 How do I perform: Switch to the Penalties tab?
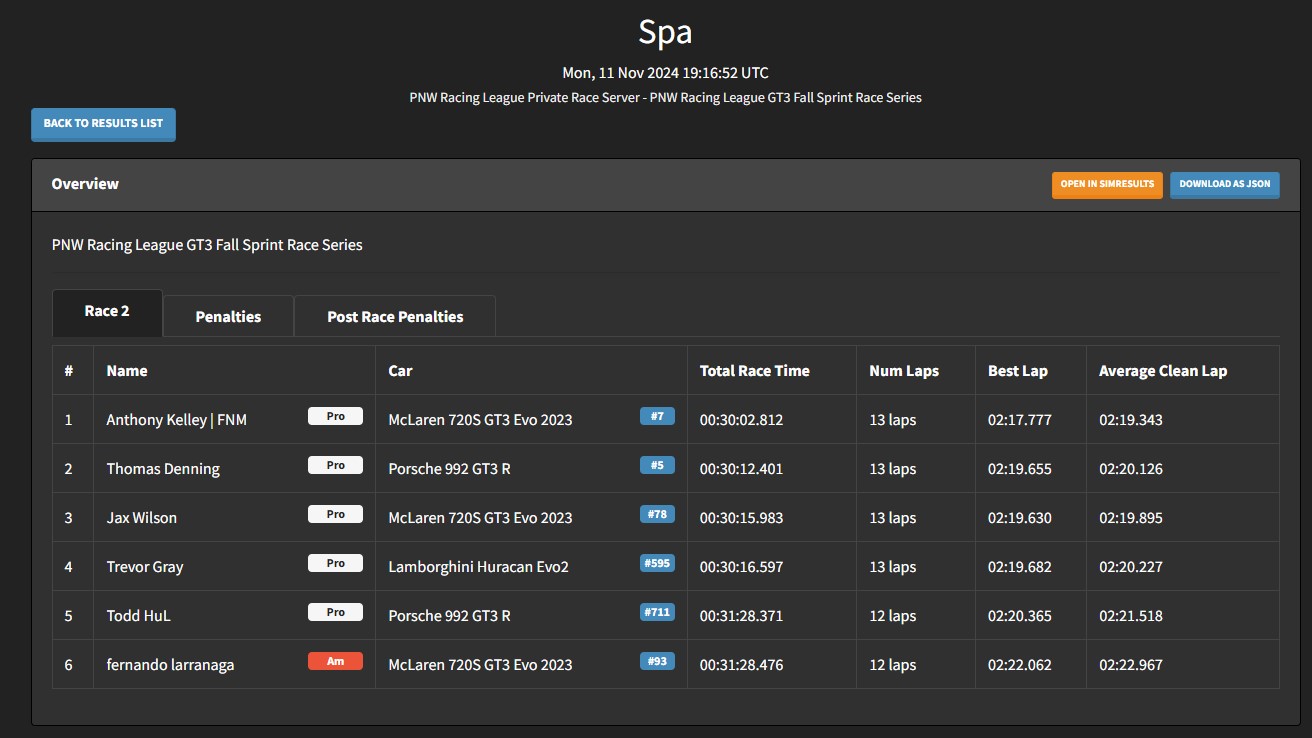(228, 316)
